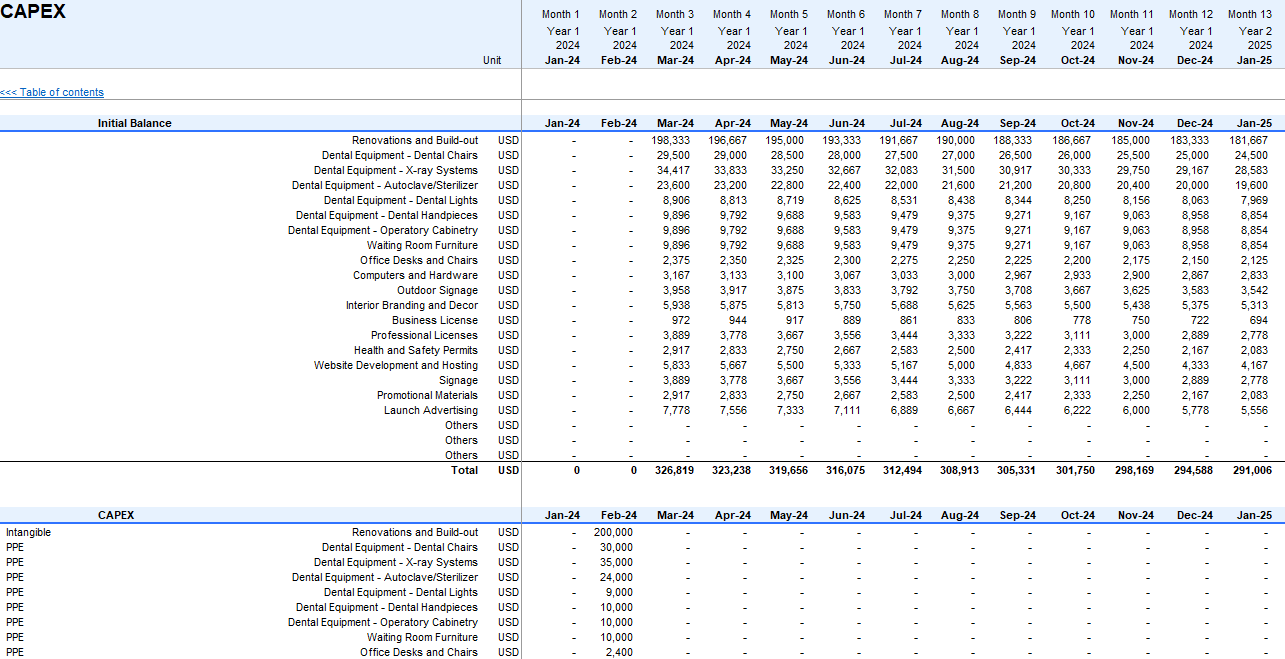Image resolution: width=1285 pixels, height=659 pixels.
Task: Select the Unit header cell
Action: click(x=492, y=60)
